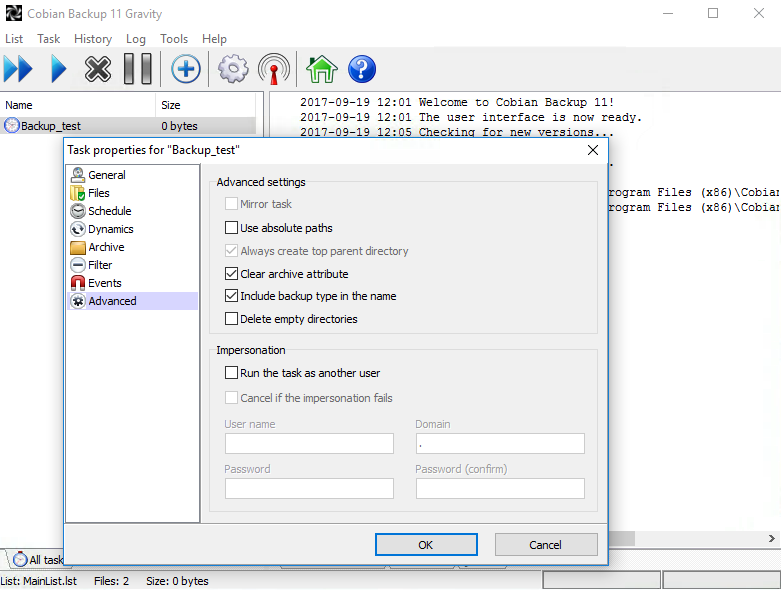The height and width of the screenshot is (590, 781).
Task: Switch to the Dynamics page
Action: point(111,229)
